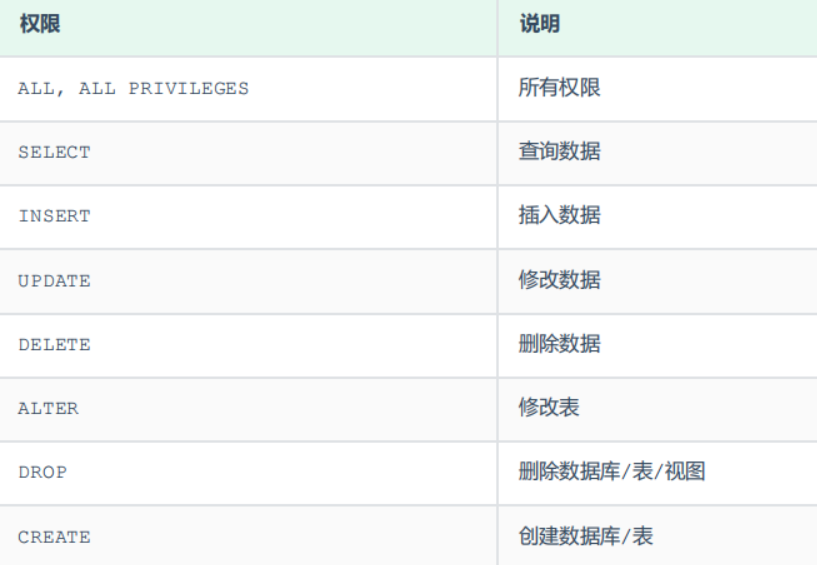
Task: Click the 删除数据 description text
Action: [559, 344]
